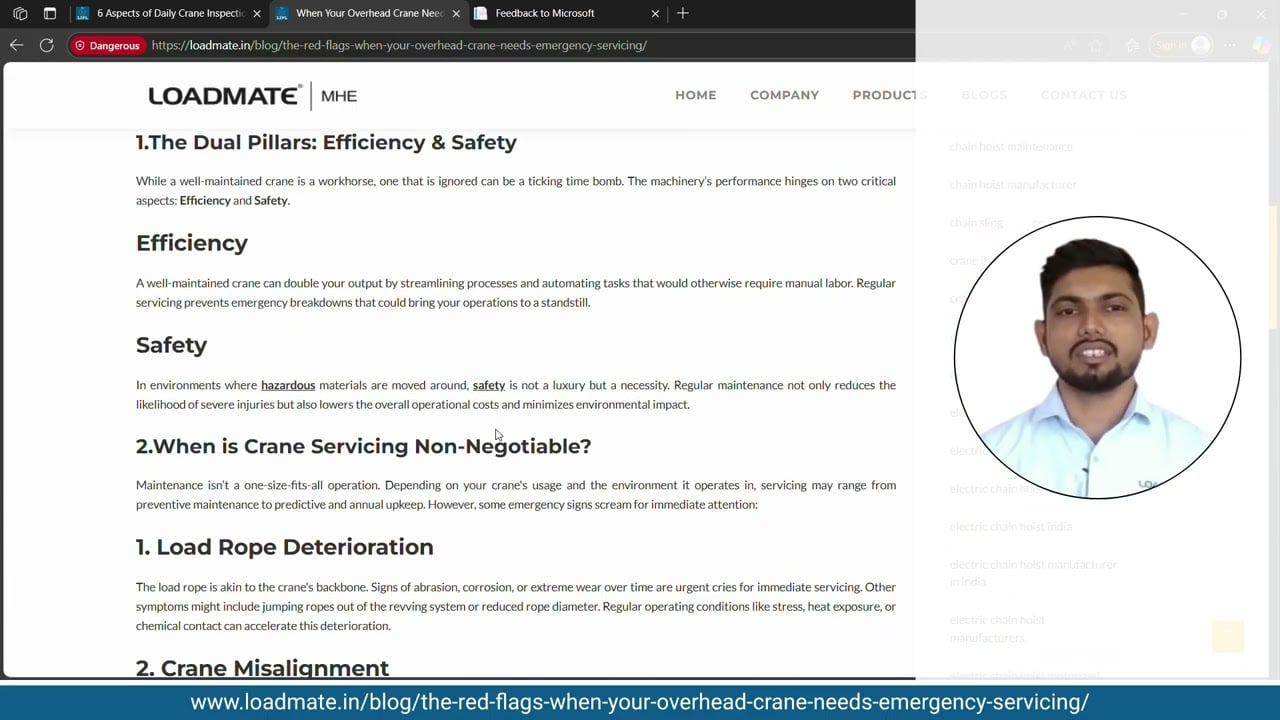Open the "chain sling" tag link

coord(976,223)
